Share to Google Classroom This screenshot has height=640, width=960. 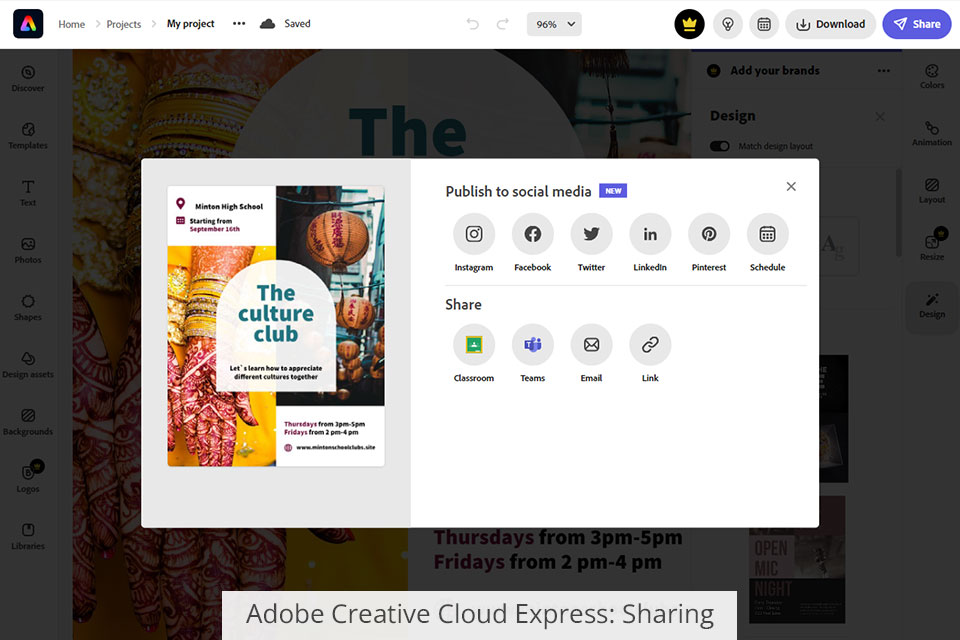click(x=473, y=345)
